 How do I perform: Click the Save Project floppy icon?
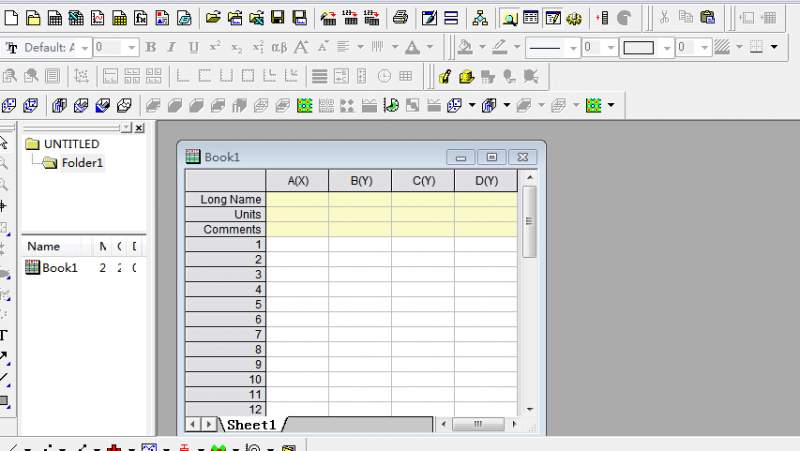pyautogui.click(x=278, y=18)
